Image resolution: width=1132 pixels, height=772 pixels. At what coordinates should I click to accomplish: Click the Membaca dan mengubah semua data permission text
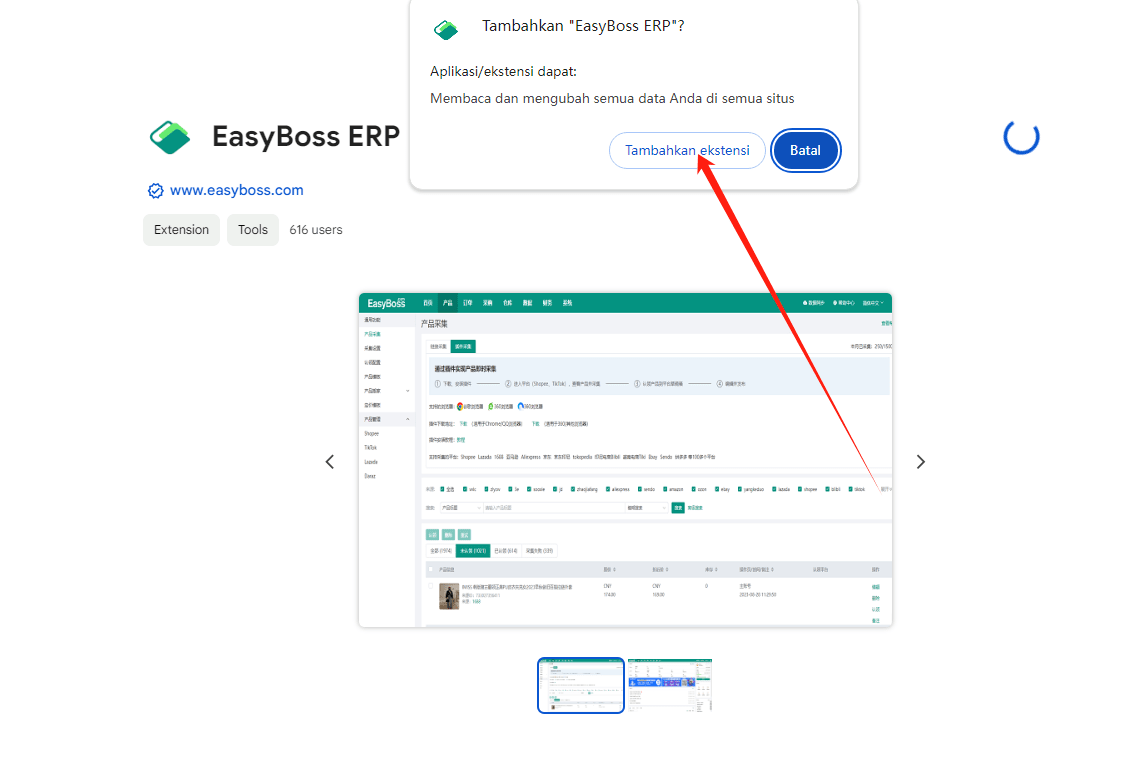pos(611,98)
